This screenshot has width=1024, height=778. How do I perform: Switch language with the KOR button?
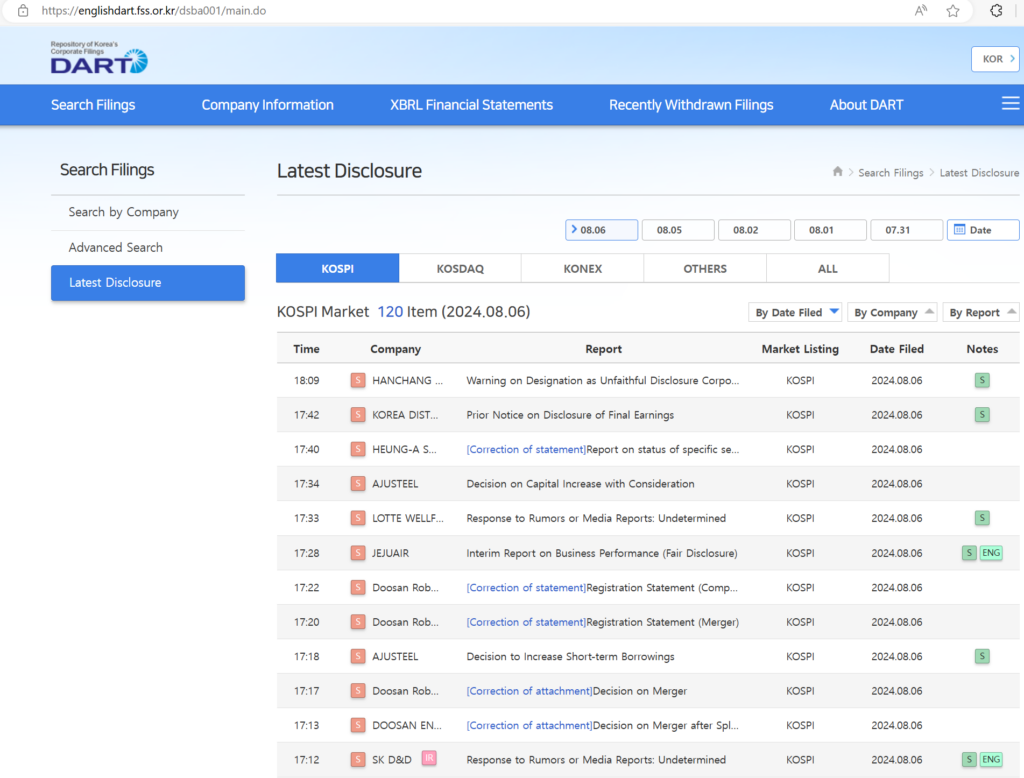(x=995, y=59)
